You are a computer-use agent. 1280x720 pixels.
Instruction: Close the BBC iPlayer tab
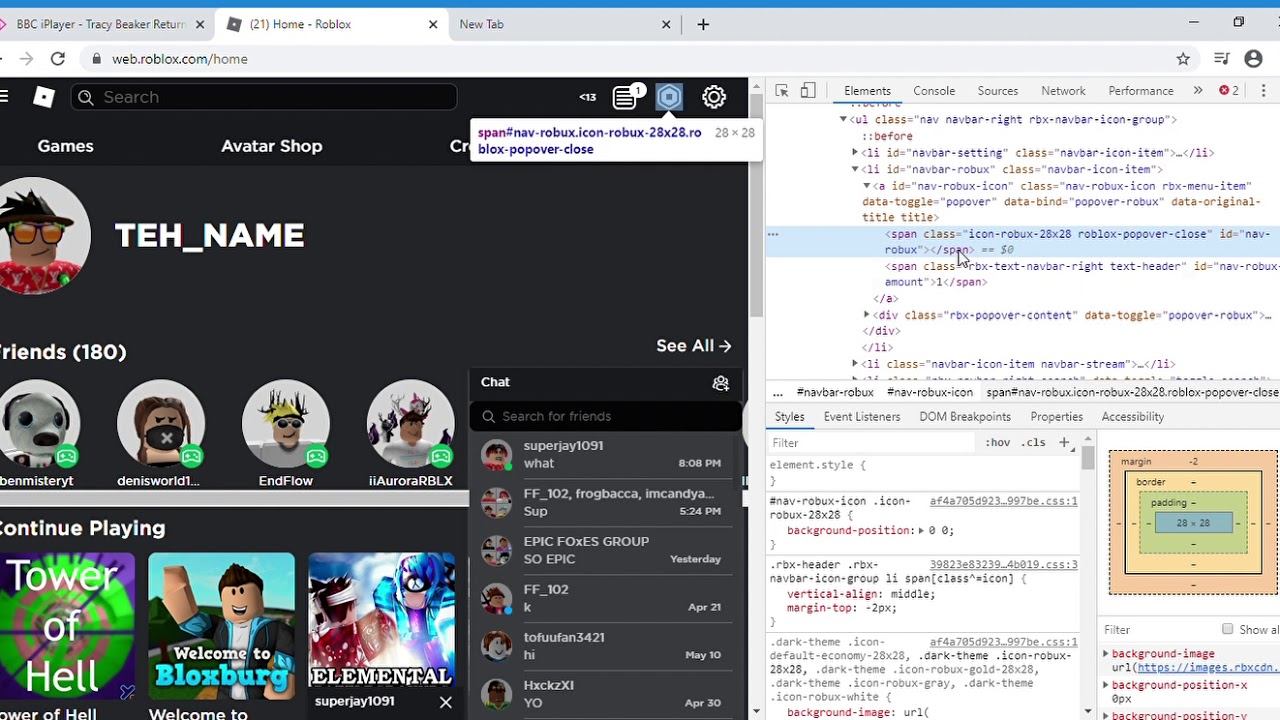coord(200,24)
